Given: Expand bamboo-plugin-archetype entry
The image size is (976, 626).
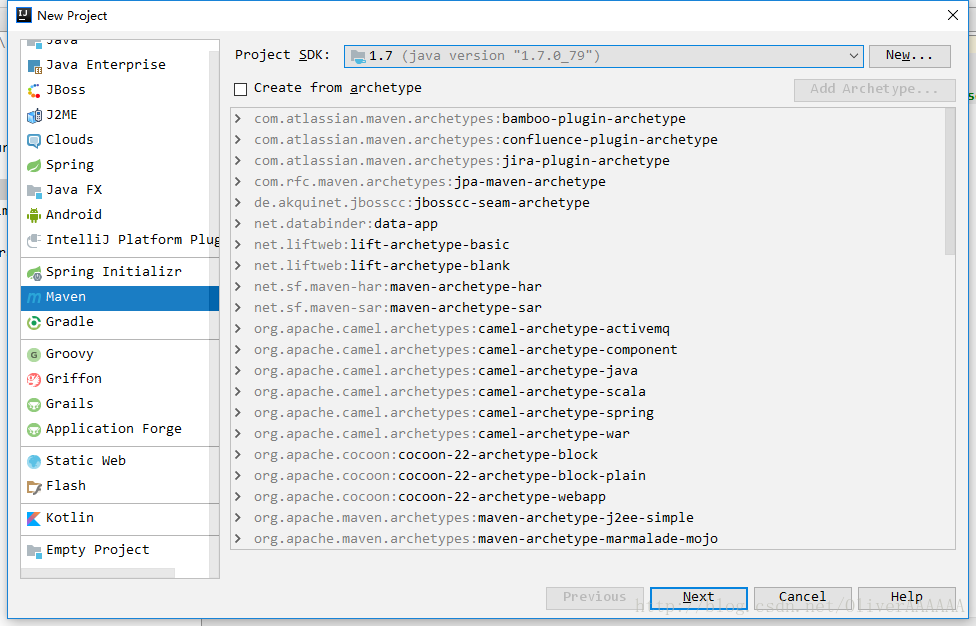Looking at the screenshot, I should click(x=238, y=118).
